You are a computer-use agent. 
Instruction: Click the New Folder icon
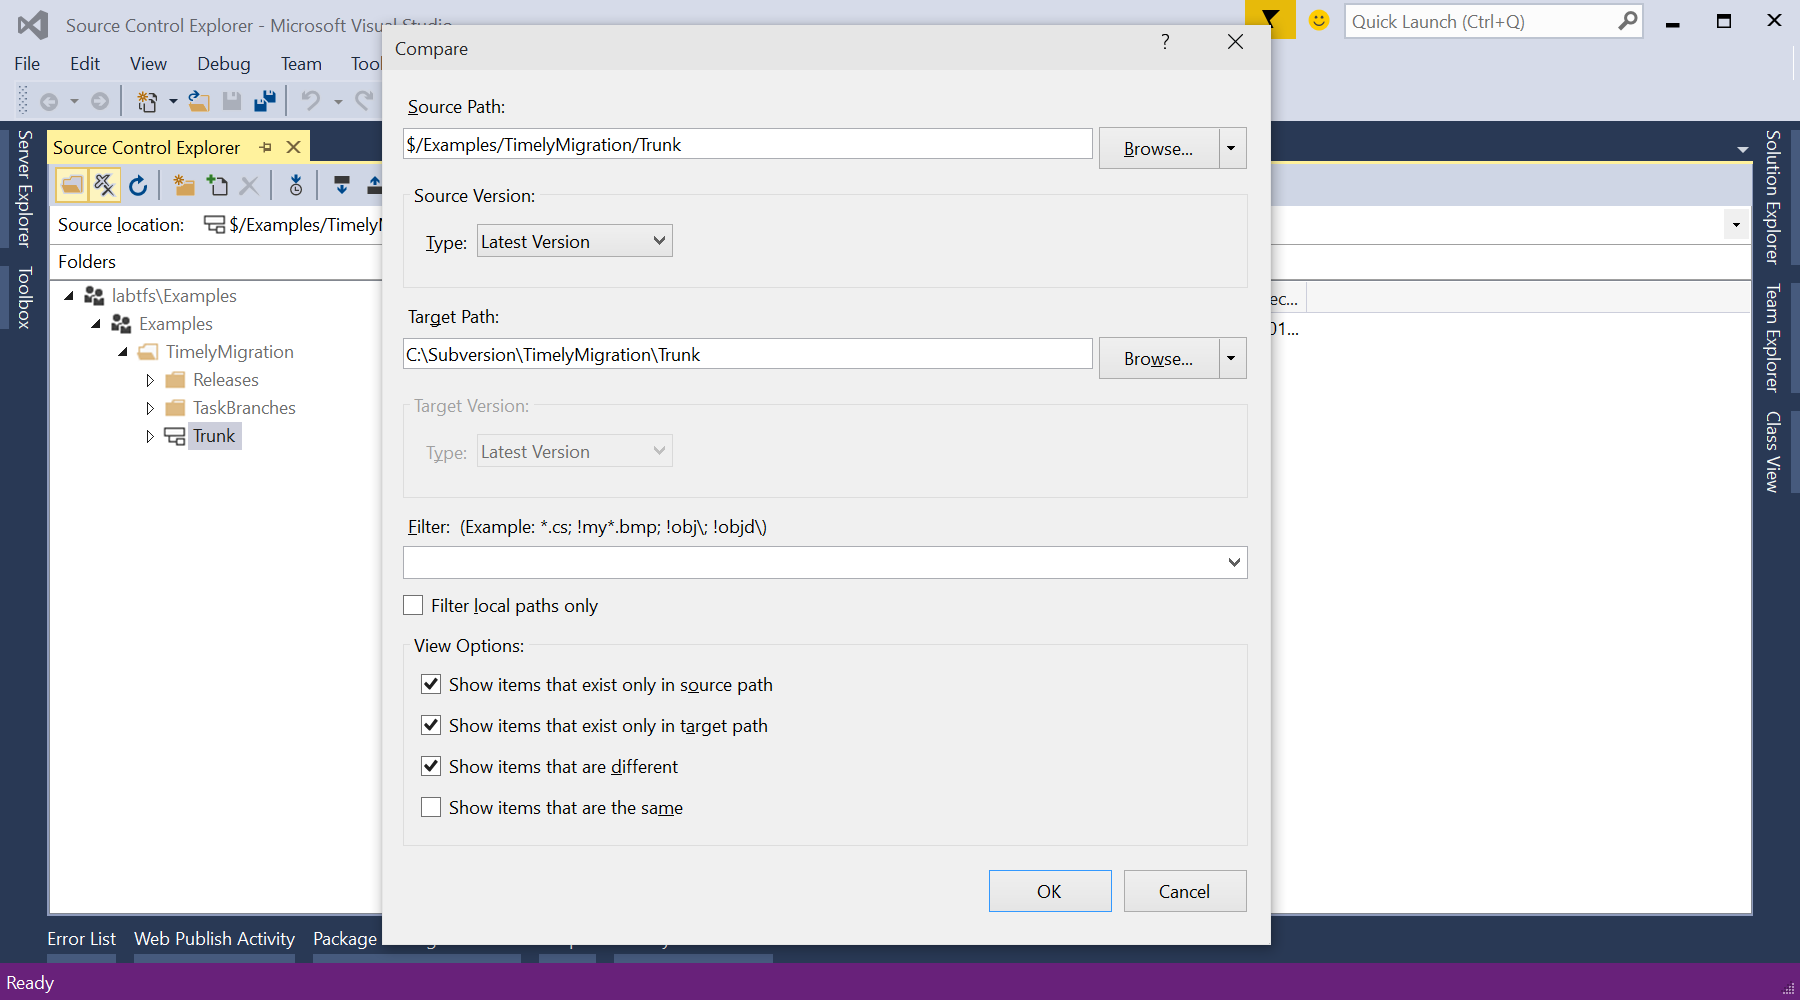click(184, 185)
